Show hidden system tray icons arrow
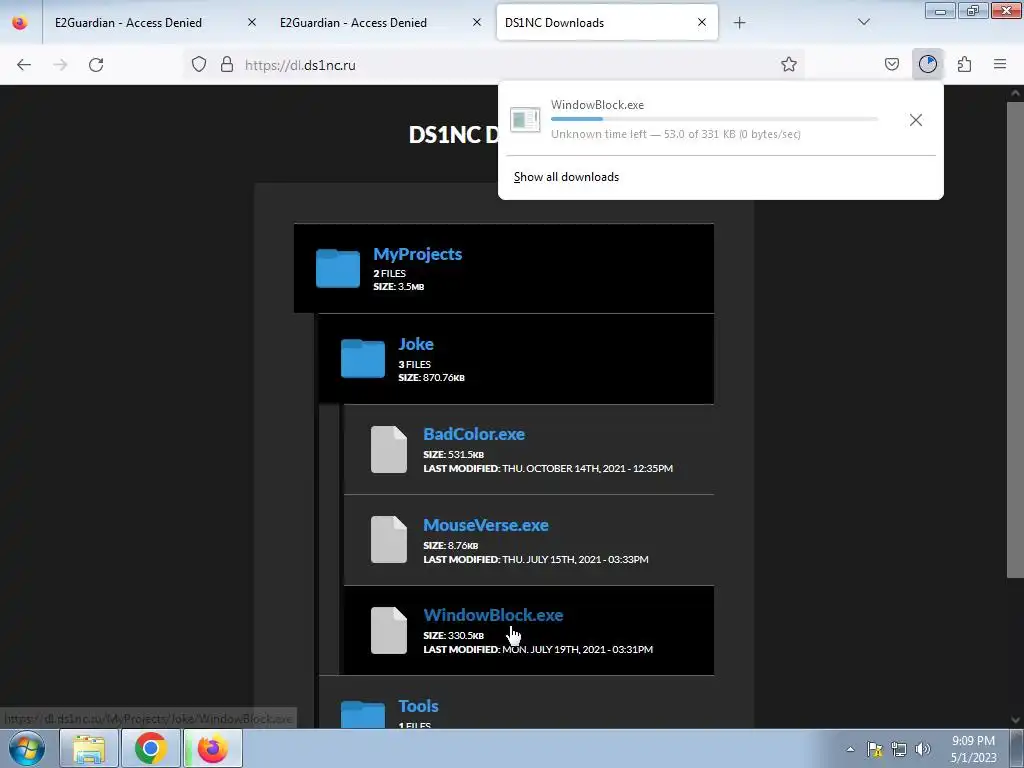The width and height of the screenshot is (1024, 768). tap(850, 749)
